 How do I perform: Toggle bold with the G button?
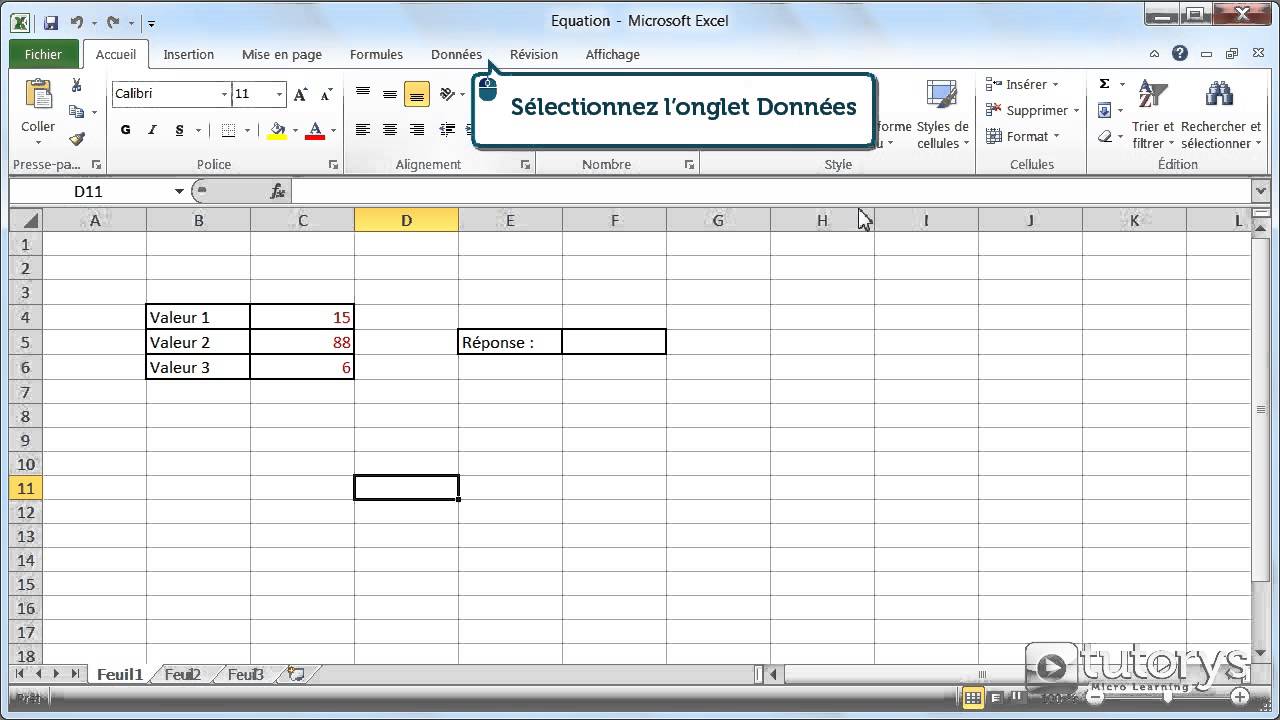pyautogui.click(x=125, y=130)
